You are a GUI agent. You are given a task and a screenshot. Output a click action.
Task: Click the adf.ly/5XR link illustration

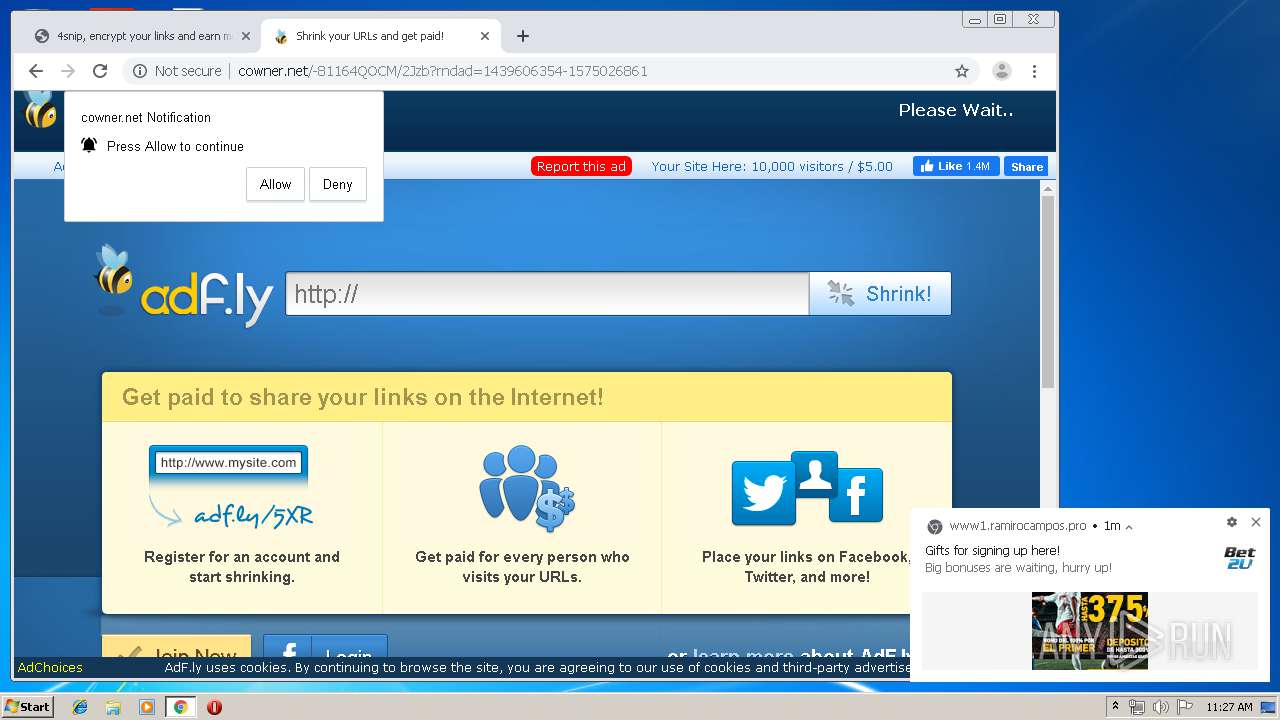230,488
